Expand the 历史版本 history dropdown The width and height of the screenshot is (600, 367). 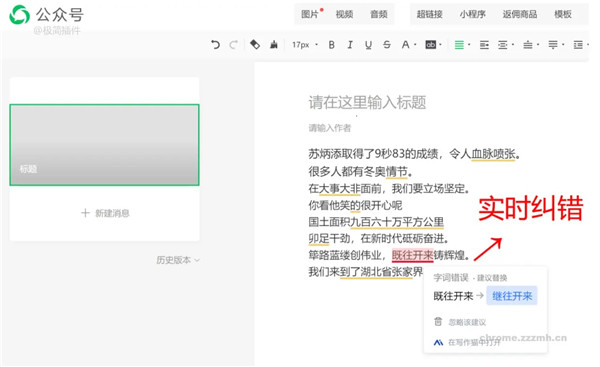178,260
